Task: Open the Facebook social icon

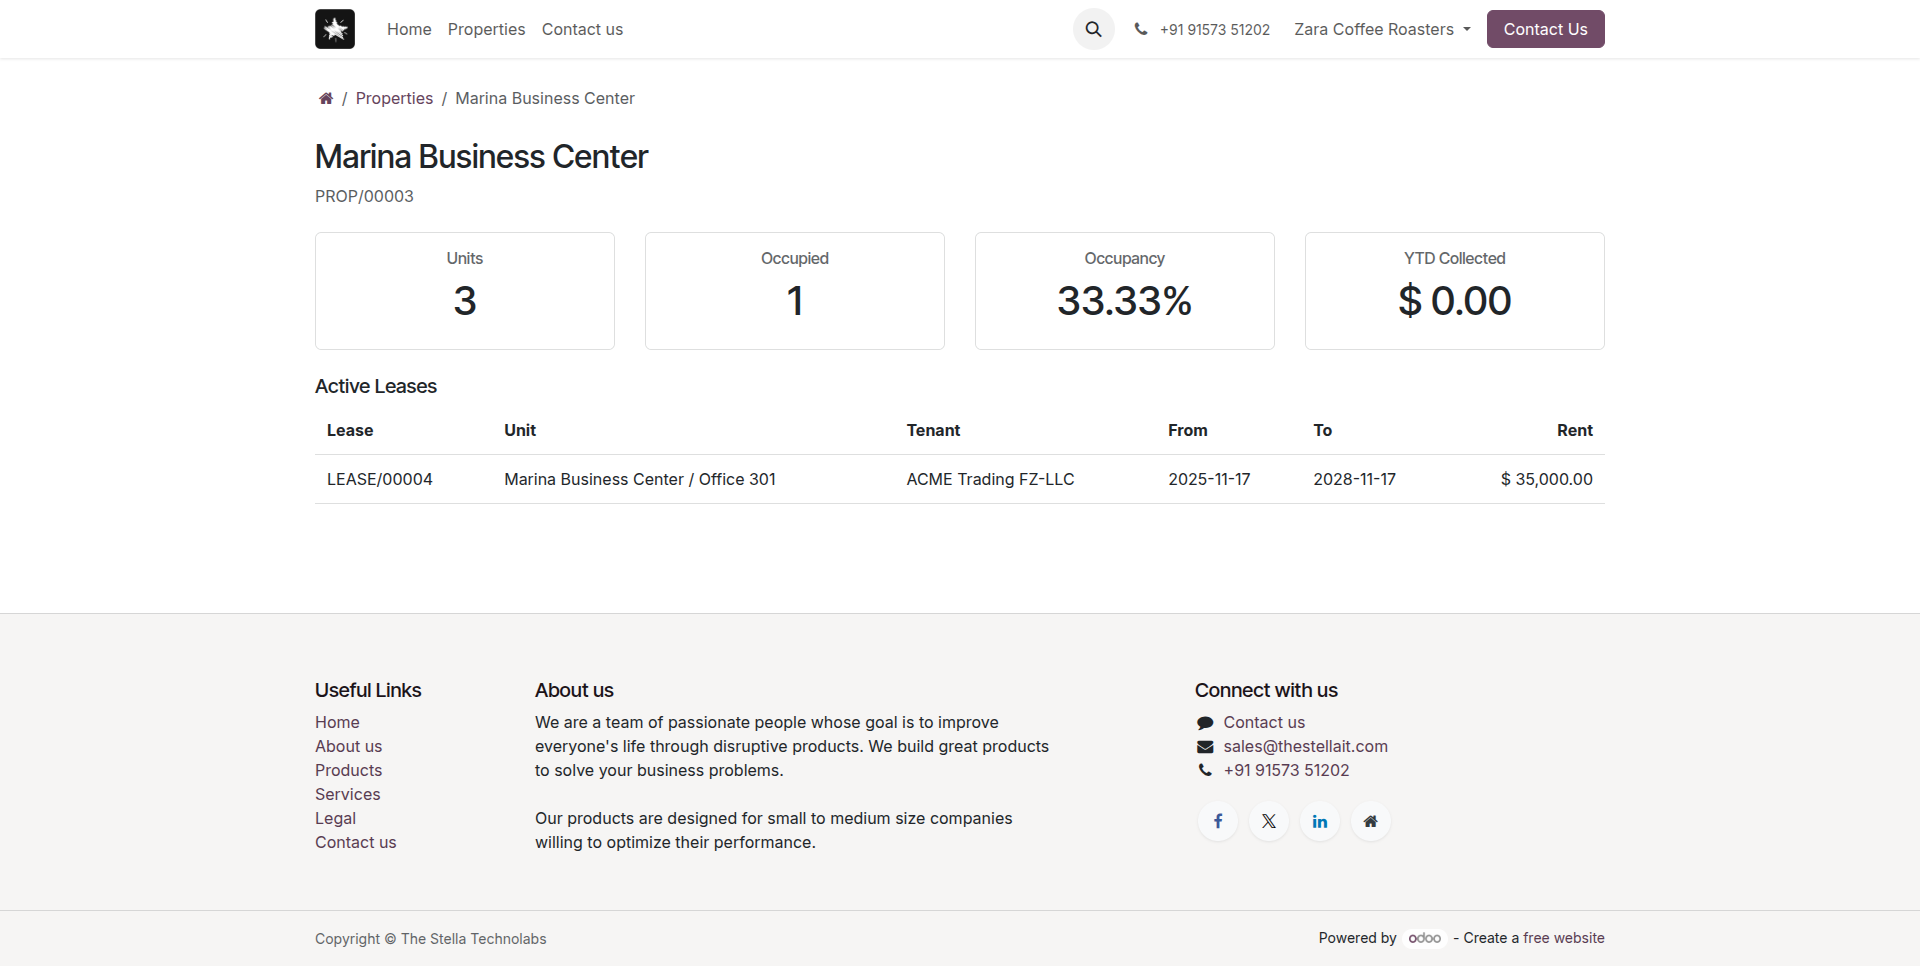Action: tap(1218, 821)
